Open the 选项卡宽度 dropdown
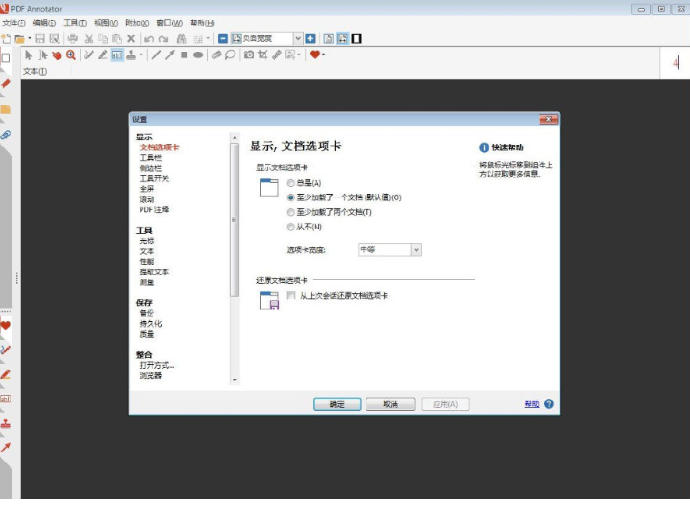Image resolution: width=690 pixels, height=510 pixels. pyautogui.click(x=416, y=250)
